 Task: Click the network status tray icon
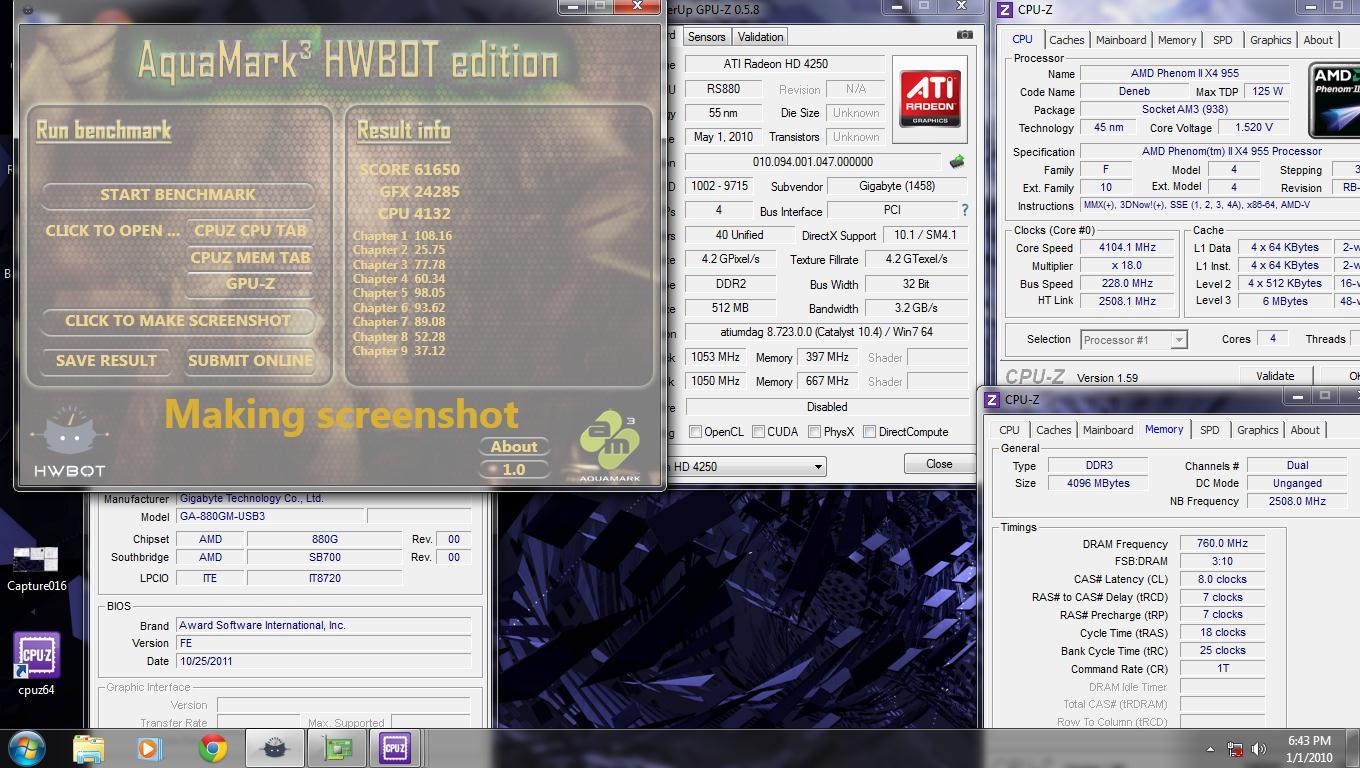1236,749
